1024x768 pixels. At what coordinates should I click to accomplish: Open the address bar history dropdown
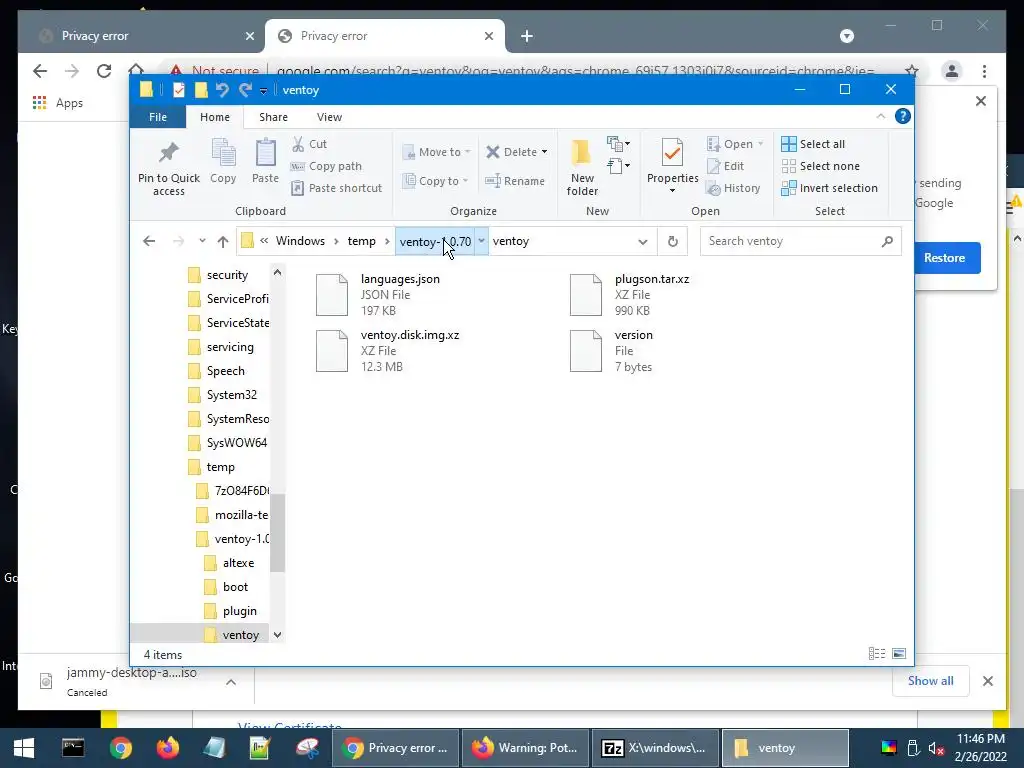coord(643,241)
